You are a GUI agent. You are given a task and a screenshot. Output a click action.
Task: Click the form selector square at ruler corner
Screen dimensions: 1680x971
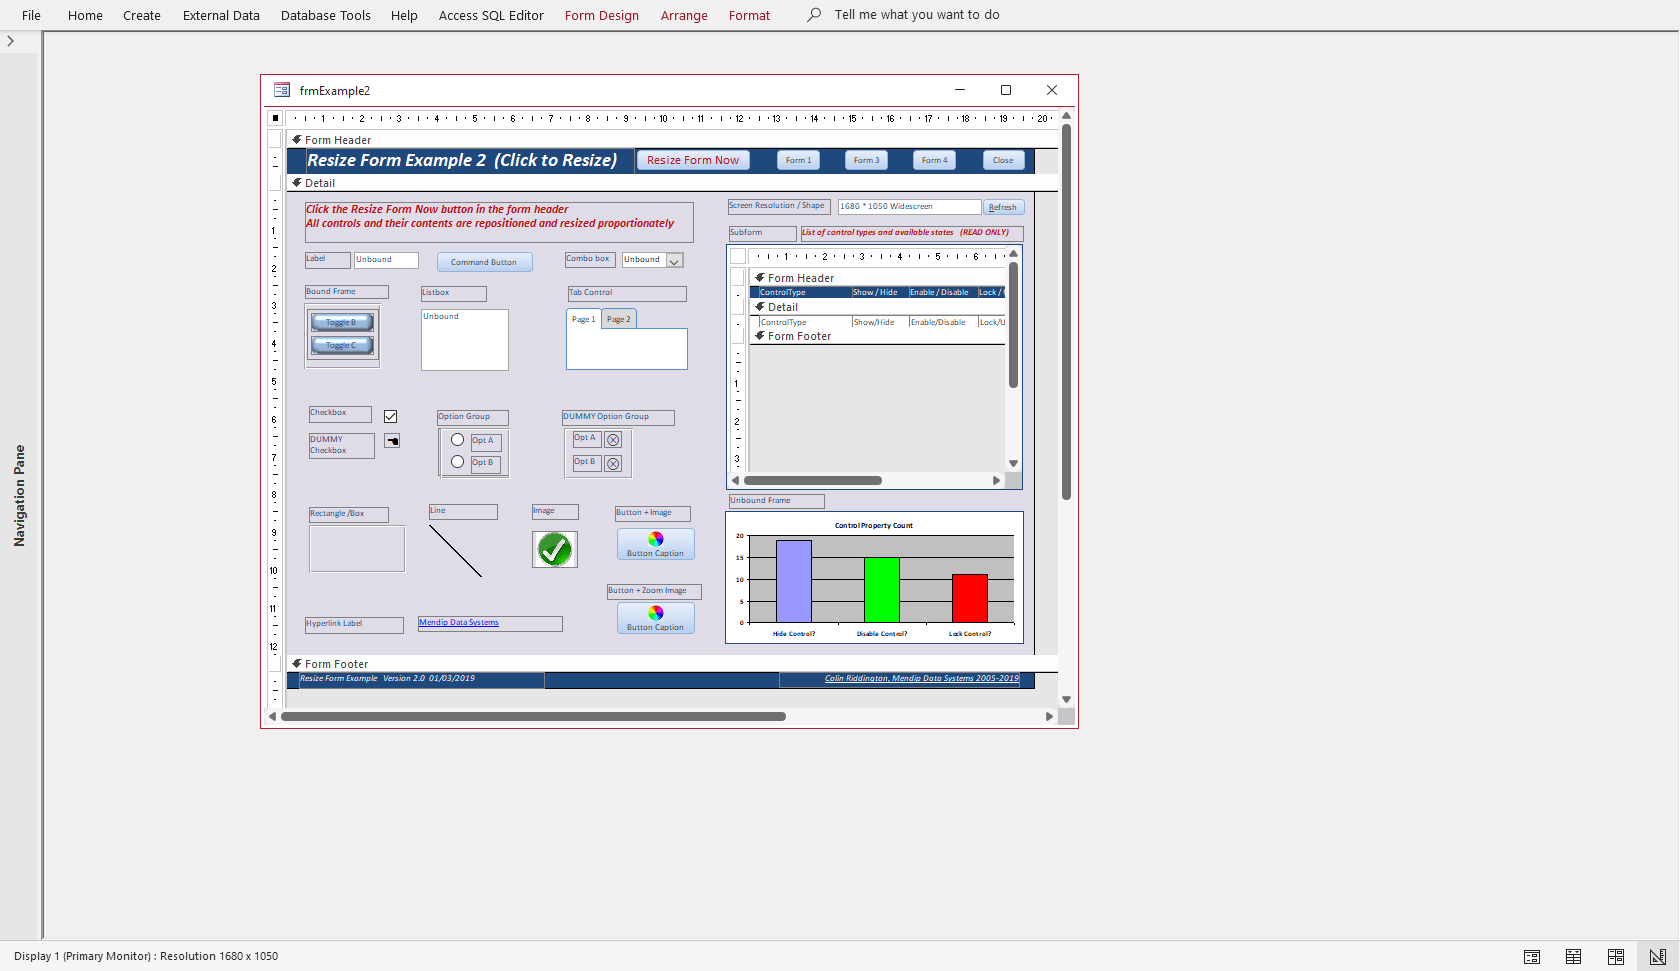tap(275, 118)
